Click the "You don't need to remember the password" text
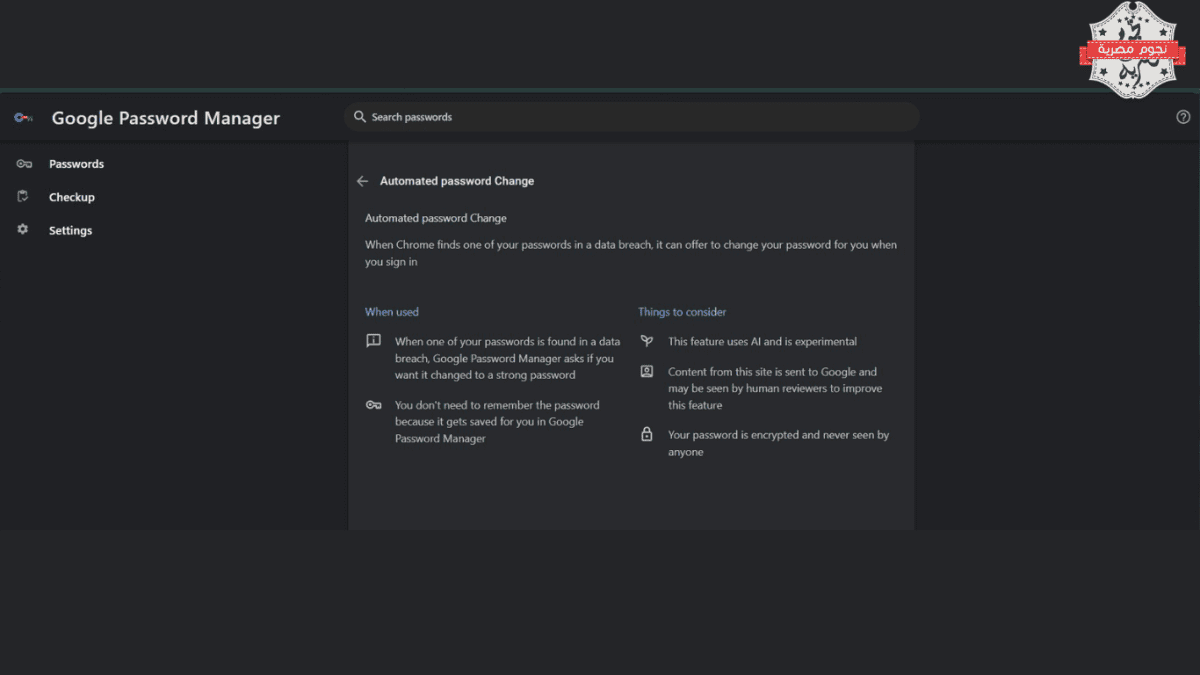This screenshot has width=1200, height=675. (x=497, y=422)
